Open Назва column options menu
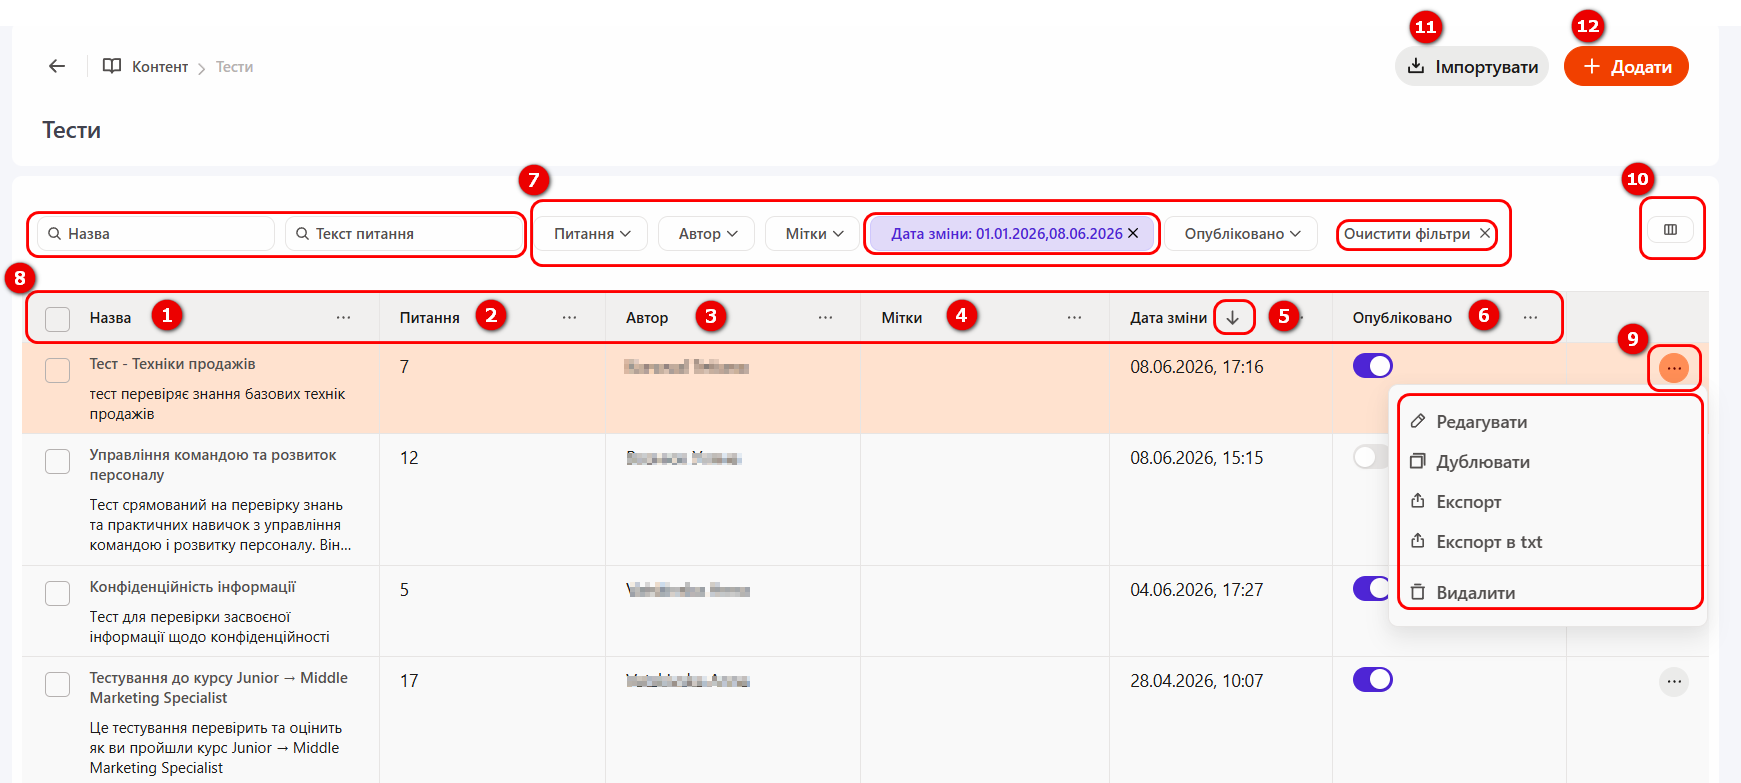Viewport: 1741px width, 783px height. [x=343, y=317]
